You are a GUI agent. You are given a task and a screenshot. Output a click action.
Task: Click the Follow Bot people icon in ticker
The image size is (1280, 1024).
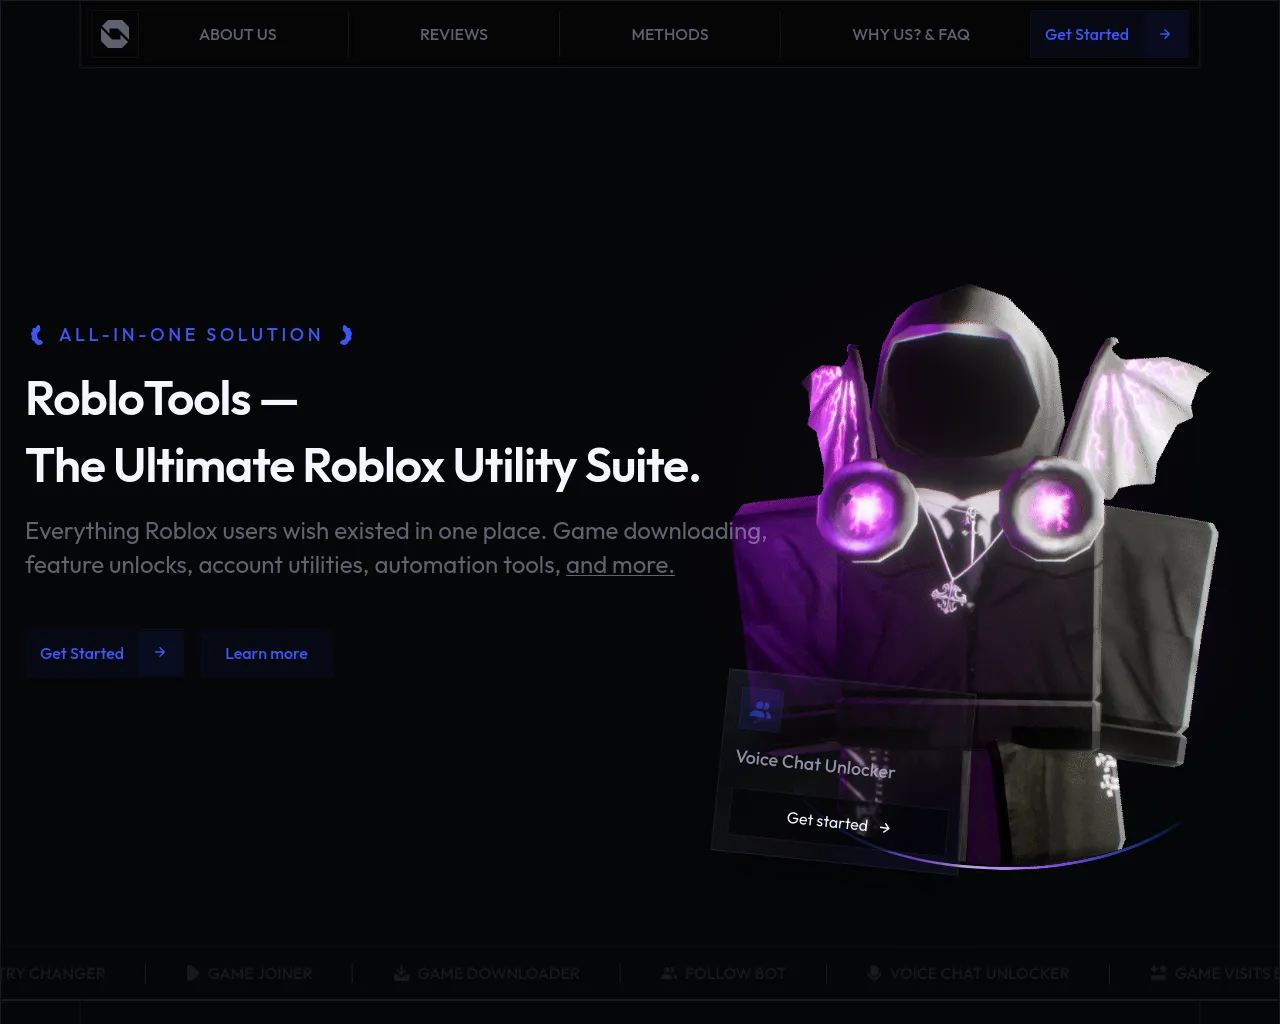(669, 973)
